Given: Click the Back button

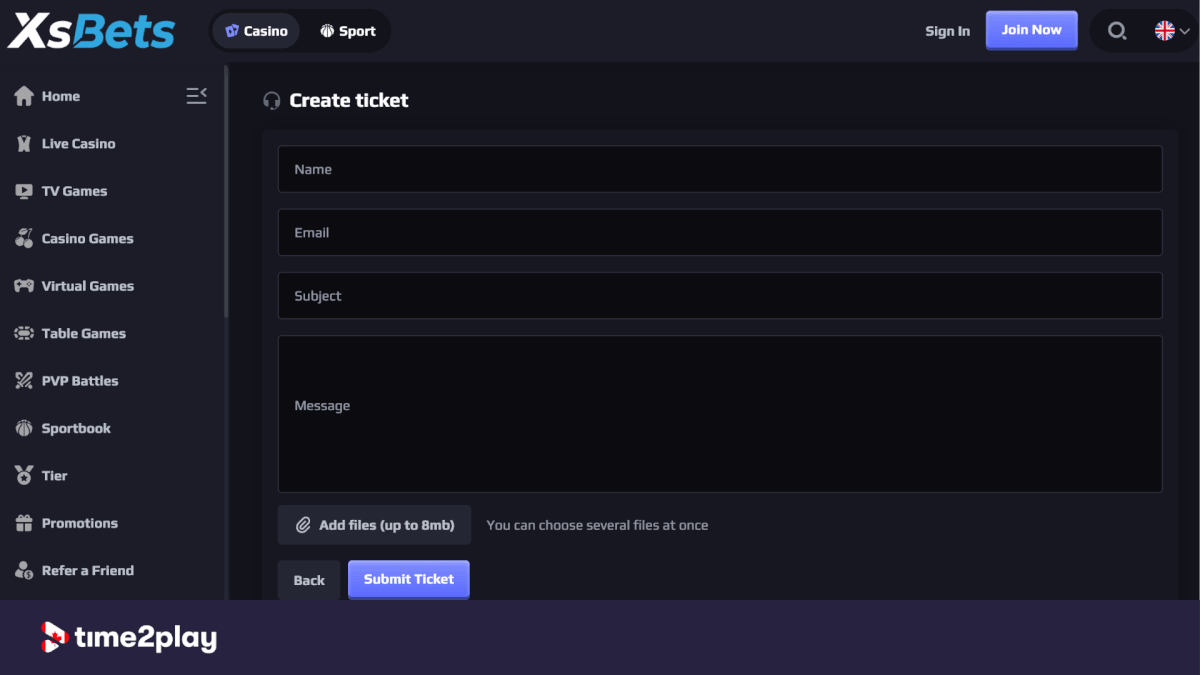Looking at the screenshot, I should [x=309, y=580].
